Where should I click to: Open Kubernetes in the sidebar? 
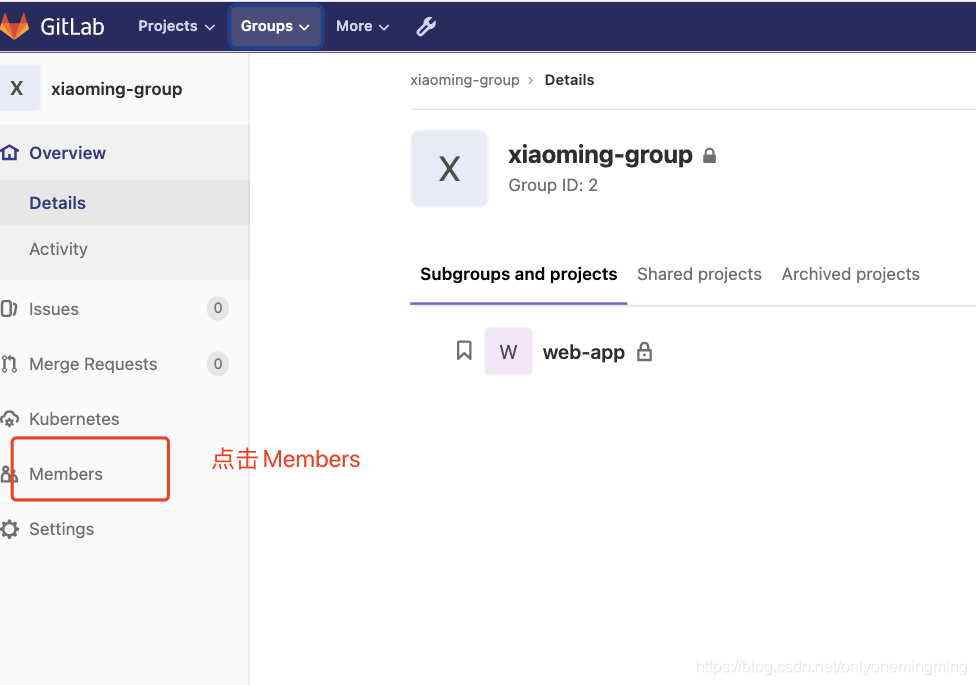tap(124, 419)
